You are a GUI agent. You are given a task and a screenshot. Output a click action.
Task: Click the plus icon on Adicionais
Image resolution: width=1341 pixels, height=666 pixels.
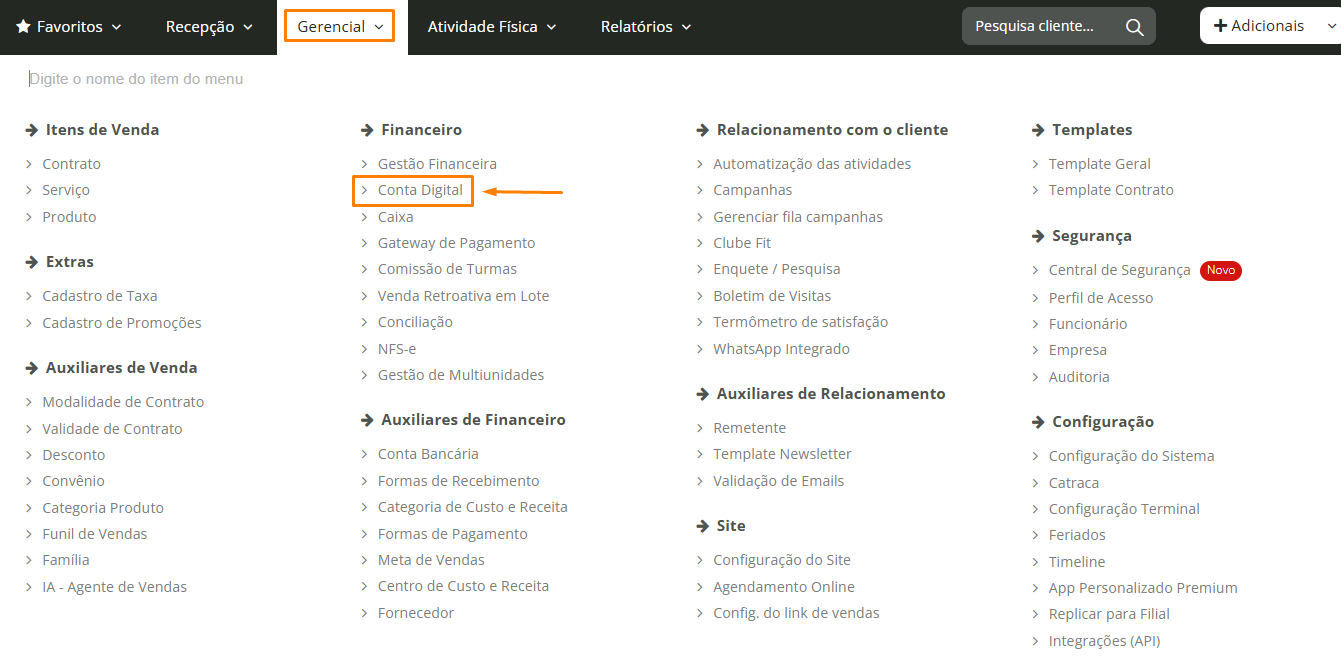pos(1220,26)
